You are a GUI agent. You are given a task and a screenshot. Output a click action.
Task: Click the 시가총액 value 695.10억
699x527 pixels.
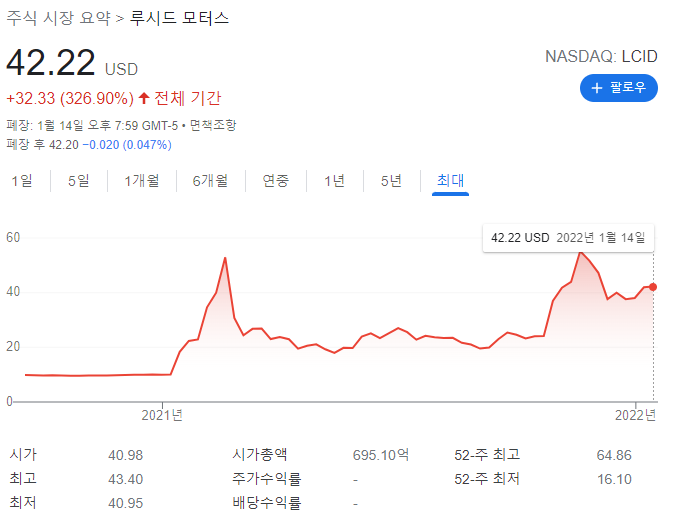[x=381, y=455]
